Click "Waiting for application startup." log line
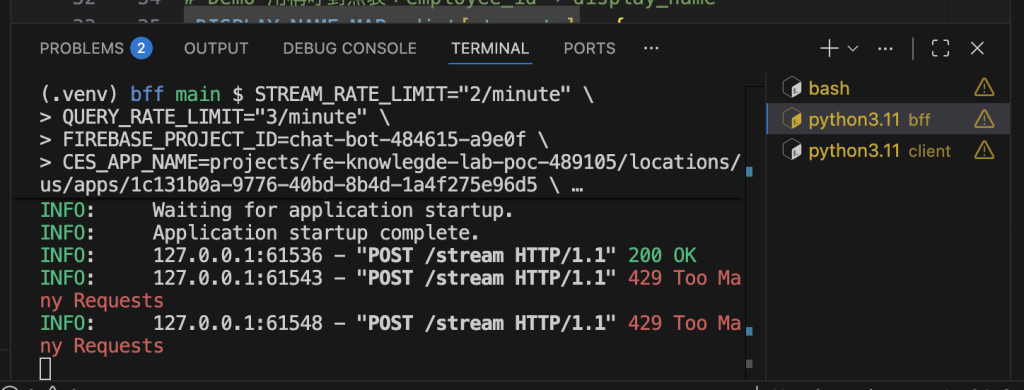 (333, 211)
